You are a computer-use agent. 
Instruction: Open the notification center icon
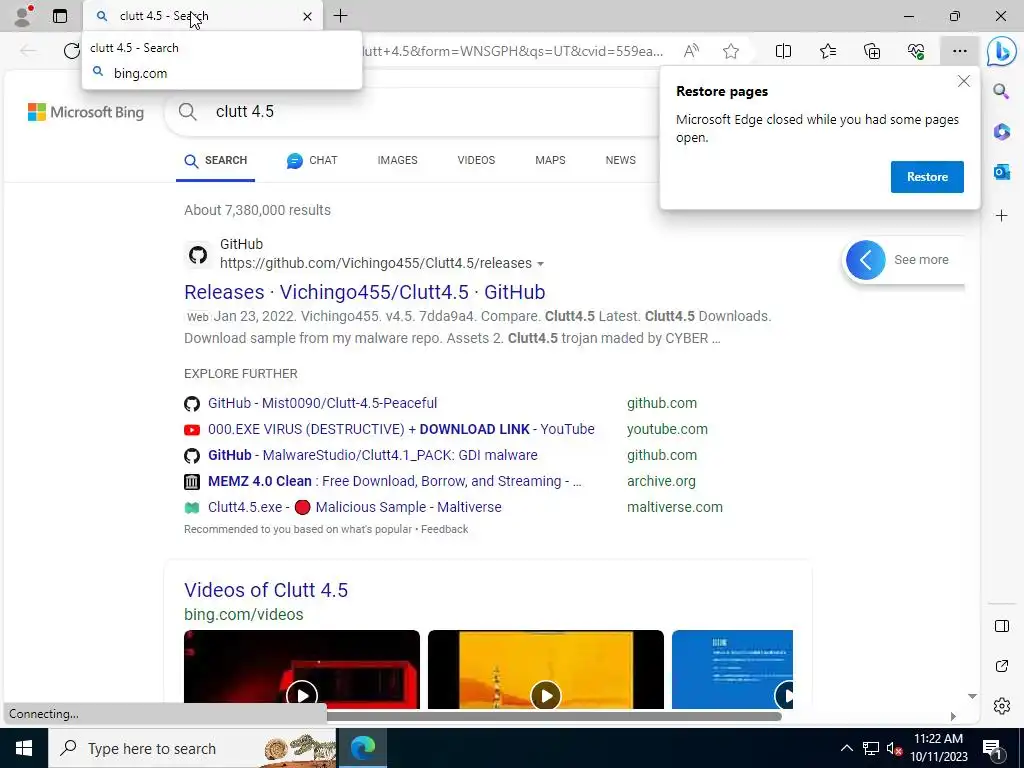[992, 748]
